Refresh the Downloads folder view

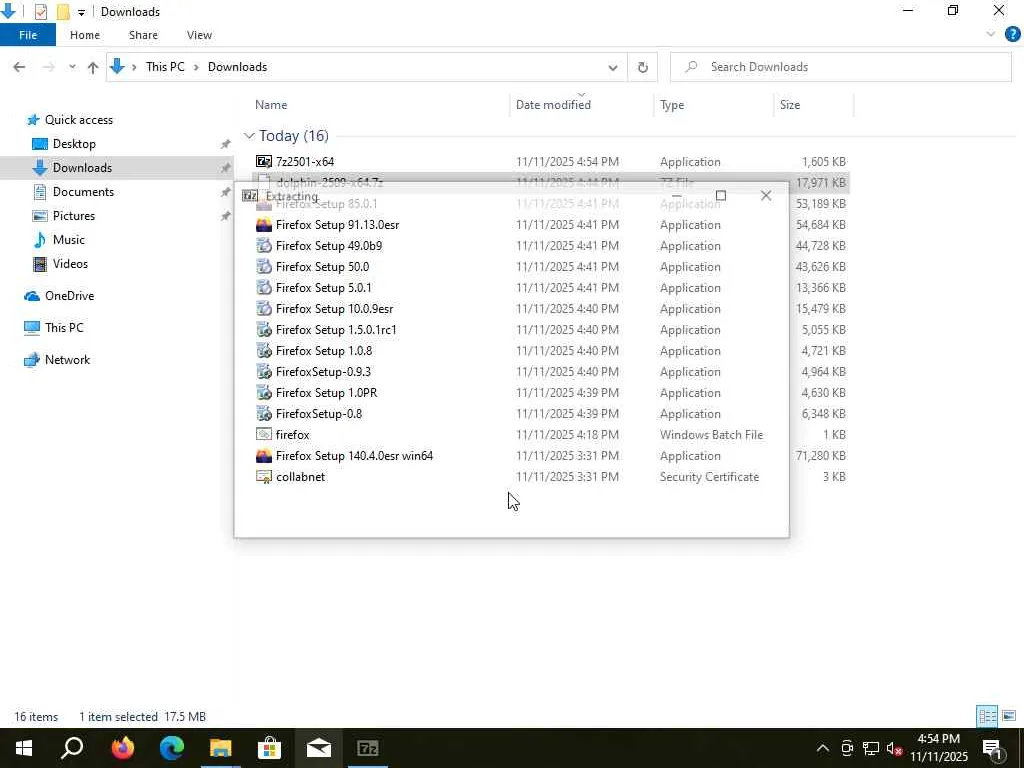643,67
